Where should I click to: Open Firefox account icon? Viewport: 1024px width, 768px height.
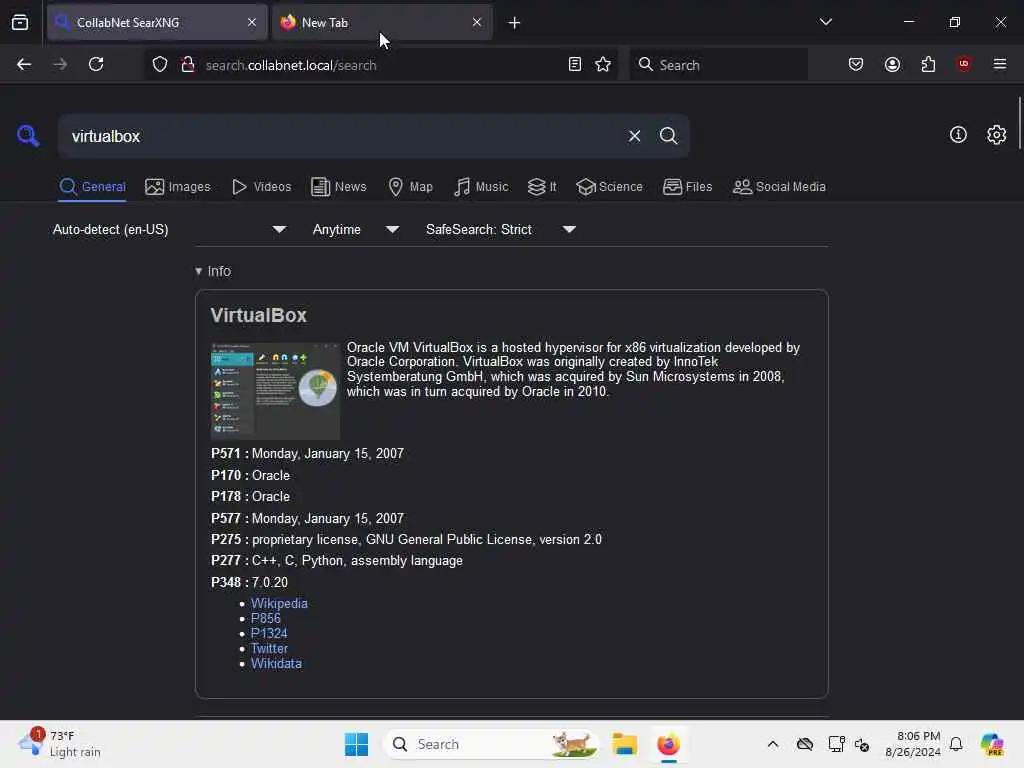(892, 64)
